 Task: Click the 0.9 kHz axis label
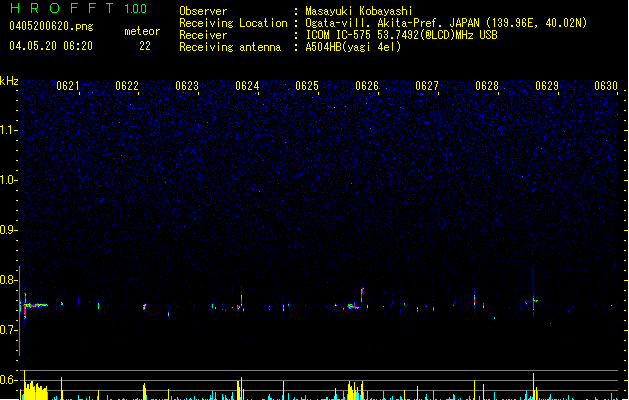point(8,230)
